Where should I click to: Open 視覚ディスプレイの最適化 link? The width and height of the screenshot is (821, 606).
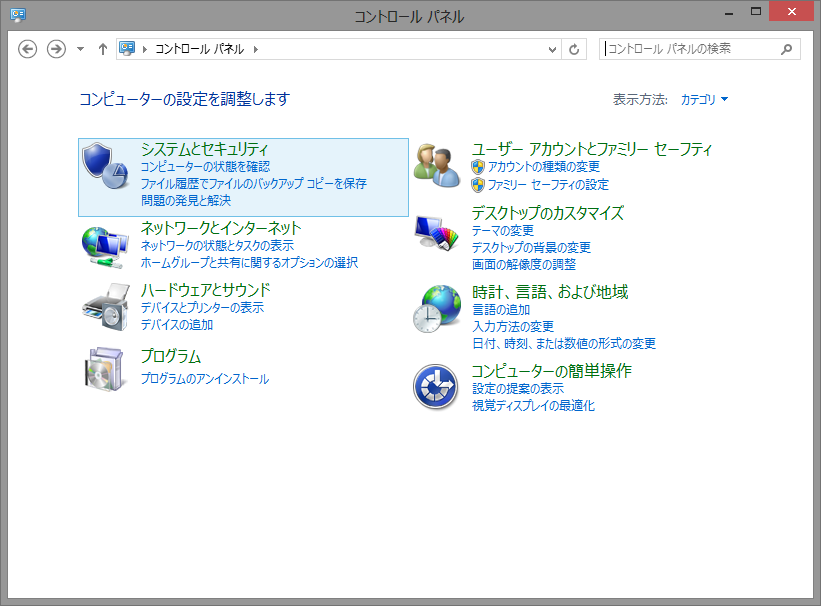point(533,405)
